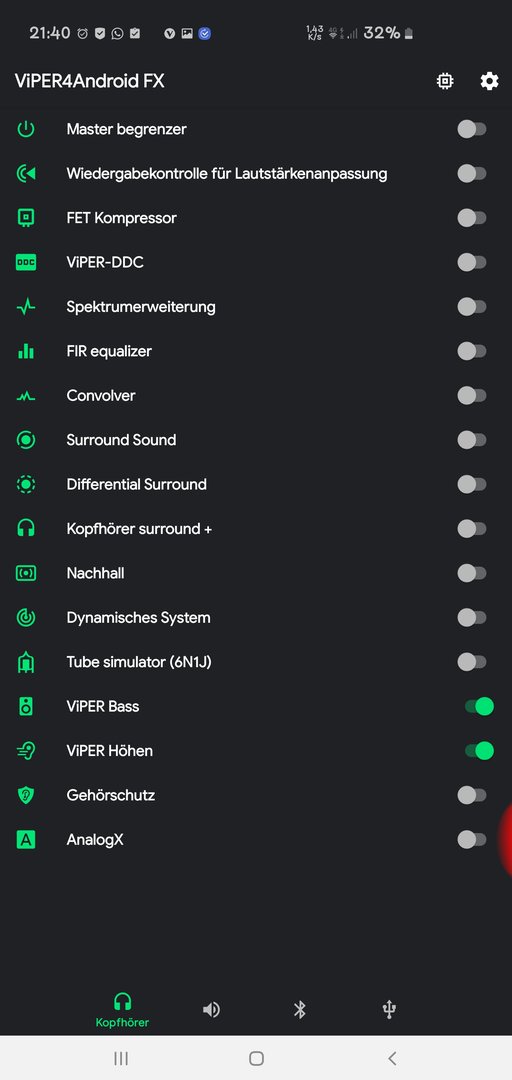The width and height of the screenshot is (512, 1080).
Task: Tap the ViPER-DDC icon
Action: (x=25, y=262)
